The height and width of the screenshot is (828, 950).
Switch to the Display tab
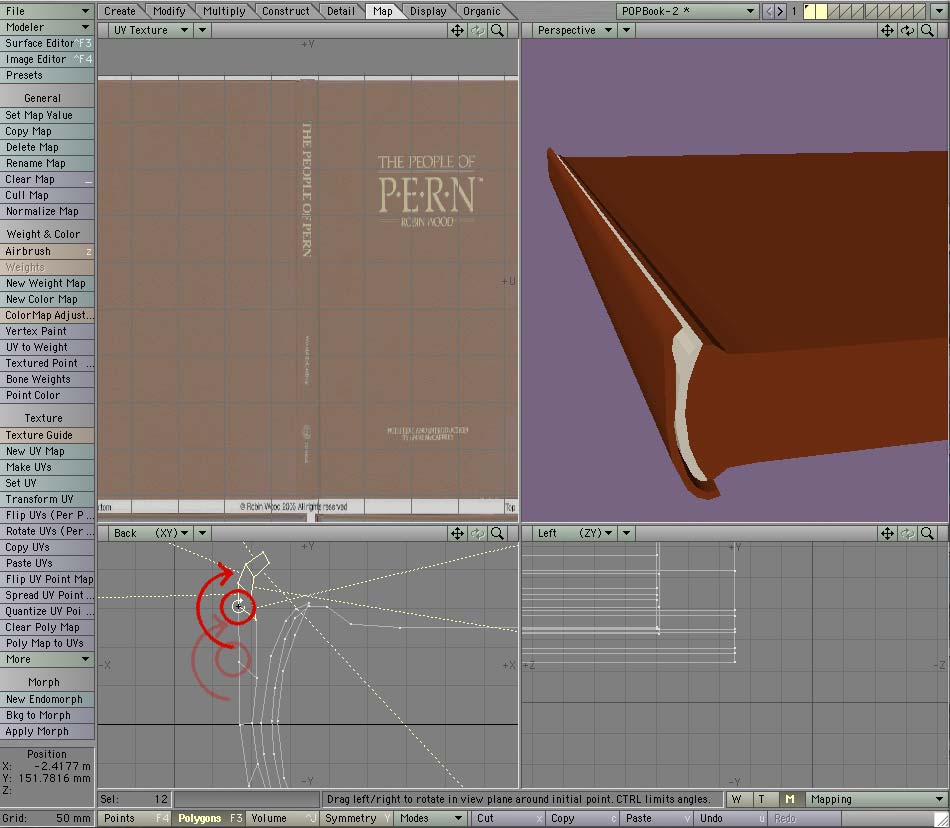(x=428, y=11)
